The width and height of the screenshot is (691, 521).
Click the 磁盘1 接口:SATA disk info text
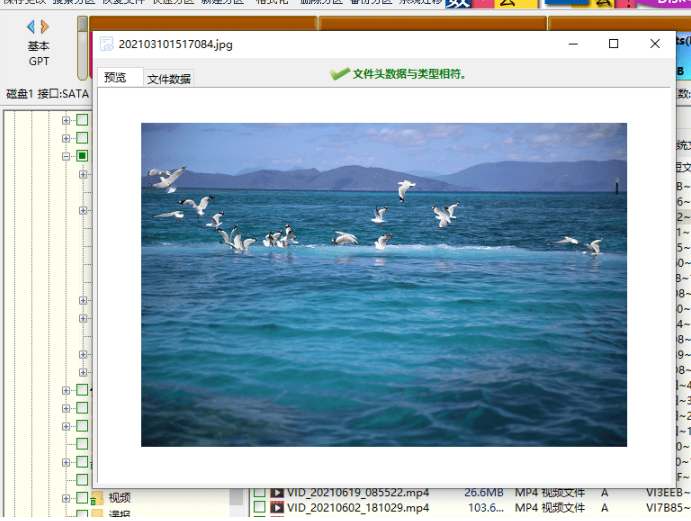pos(48,94)
